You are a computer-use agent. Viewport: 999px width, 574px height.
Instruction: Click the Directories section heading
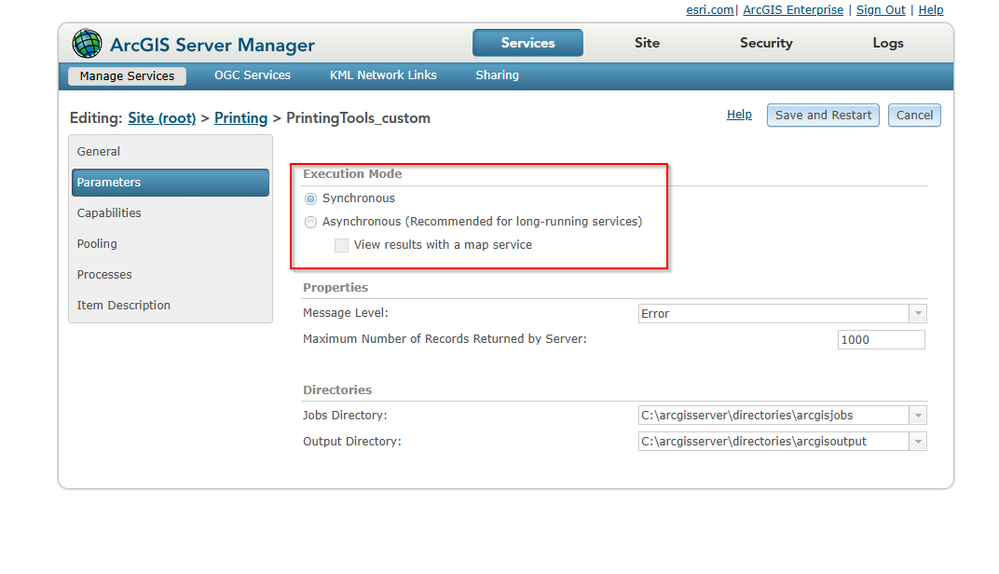(x=337, y=390)
